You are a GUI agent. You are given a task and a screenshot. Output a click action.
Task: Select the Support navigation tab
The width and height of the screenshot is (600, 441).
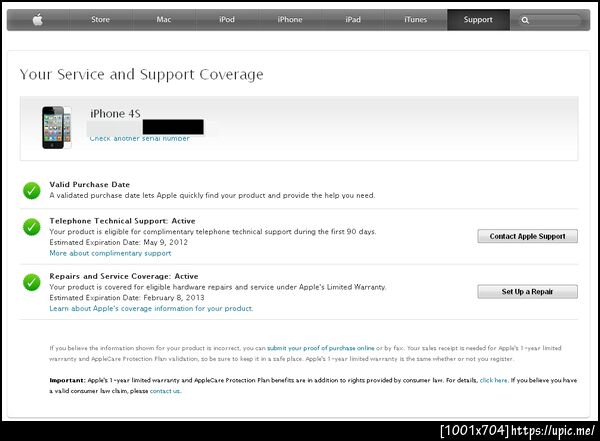click(478, 20)
